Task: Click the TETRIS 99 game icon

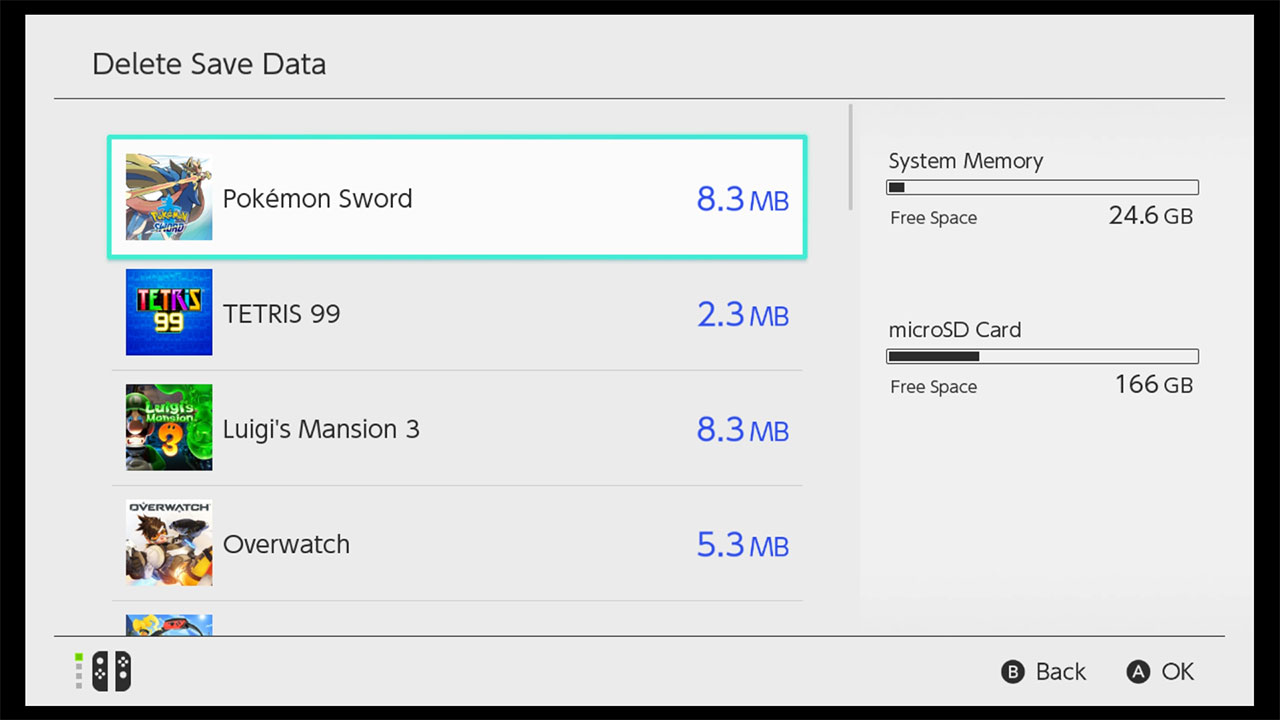Action: [x=169, y=312]
